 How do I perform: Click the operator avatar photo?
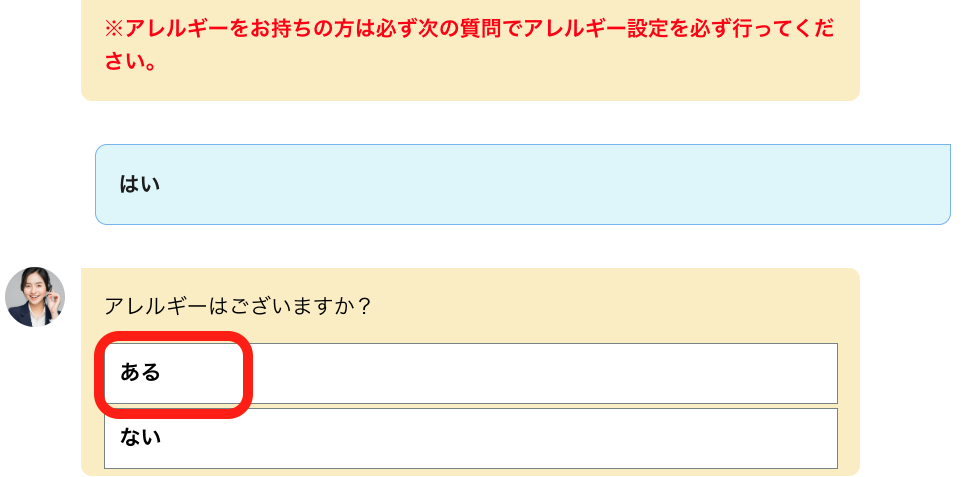[x=35, y=297]
